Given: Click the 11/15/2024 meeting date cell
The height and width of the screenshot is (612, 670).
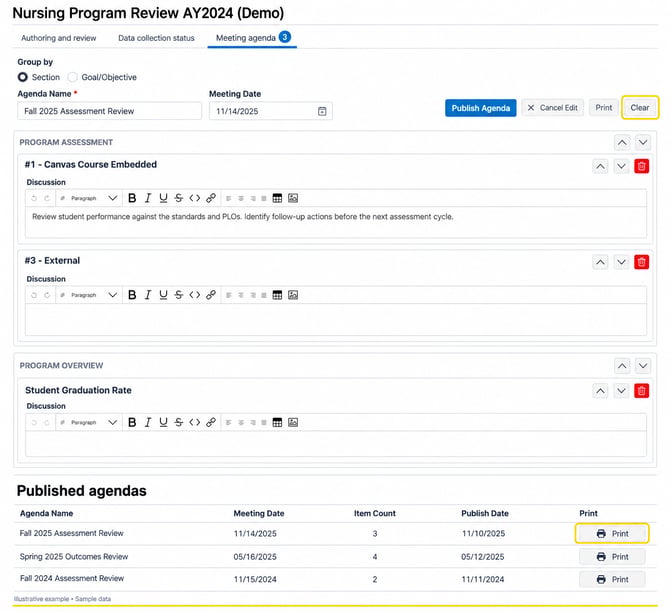Looking at the screenshot, I should pyautogui.click(x=255, y=580).
